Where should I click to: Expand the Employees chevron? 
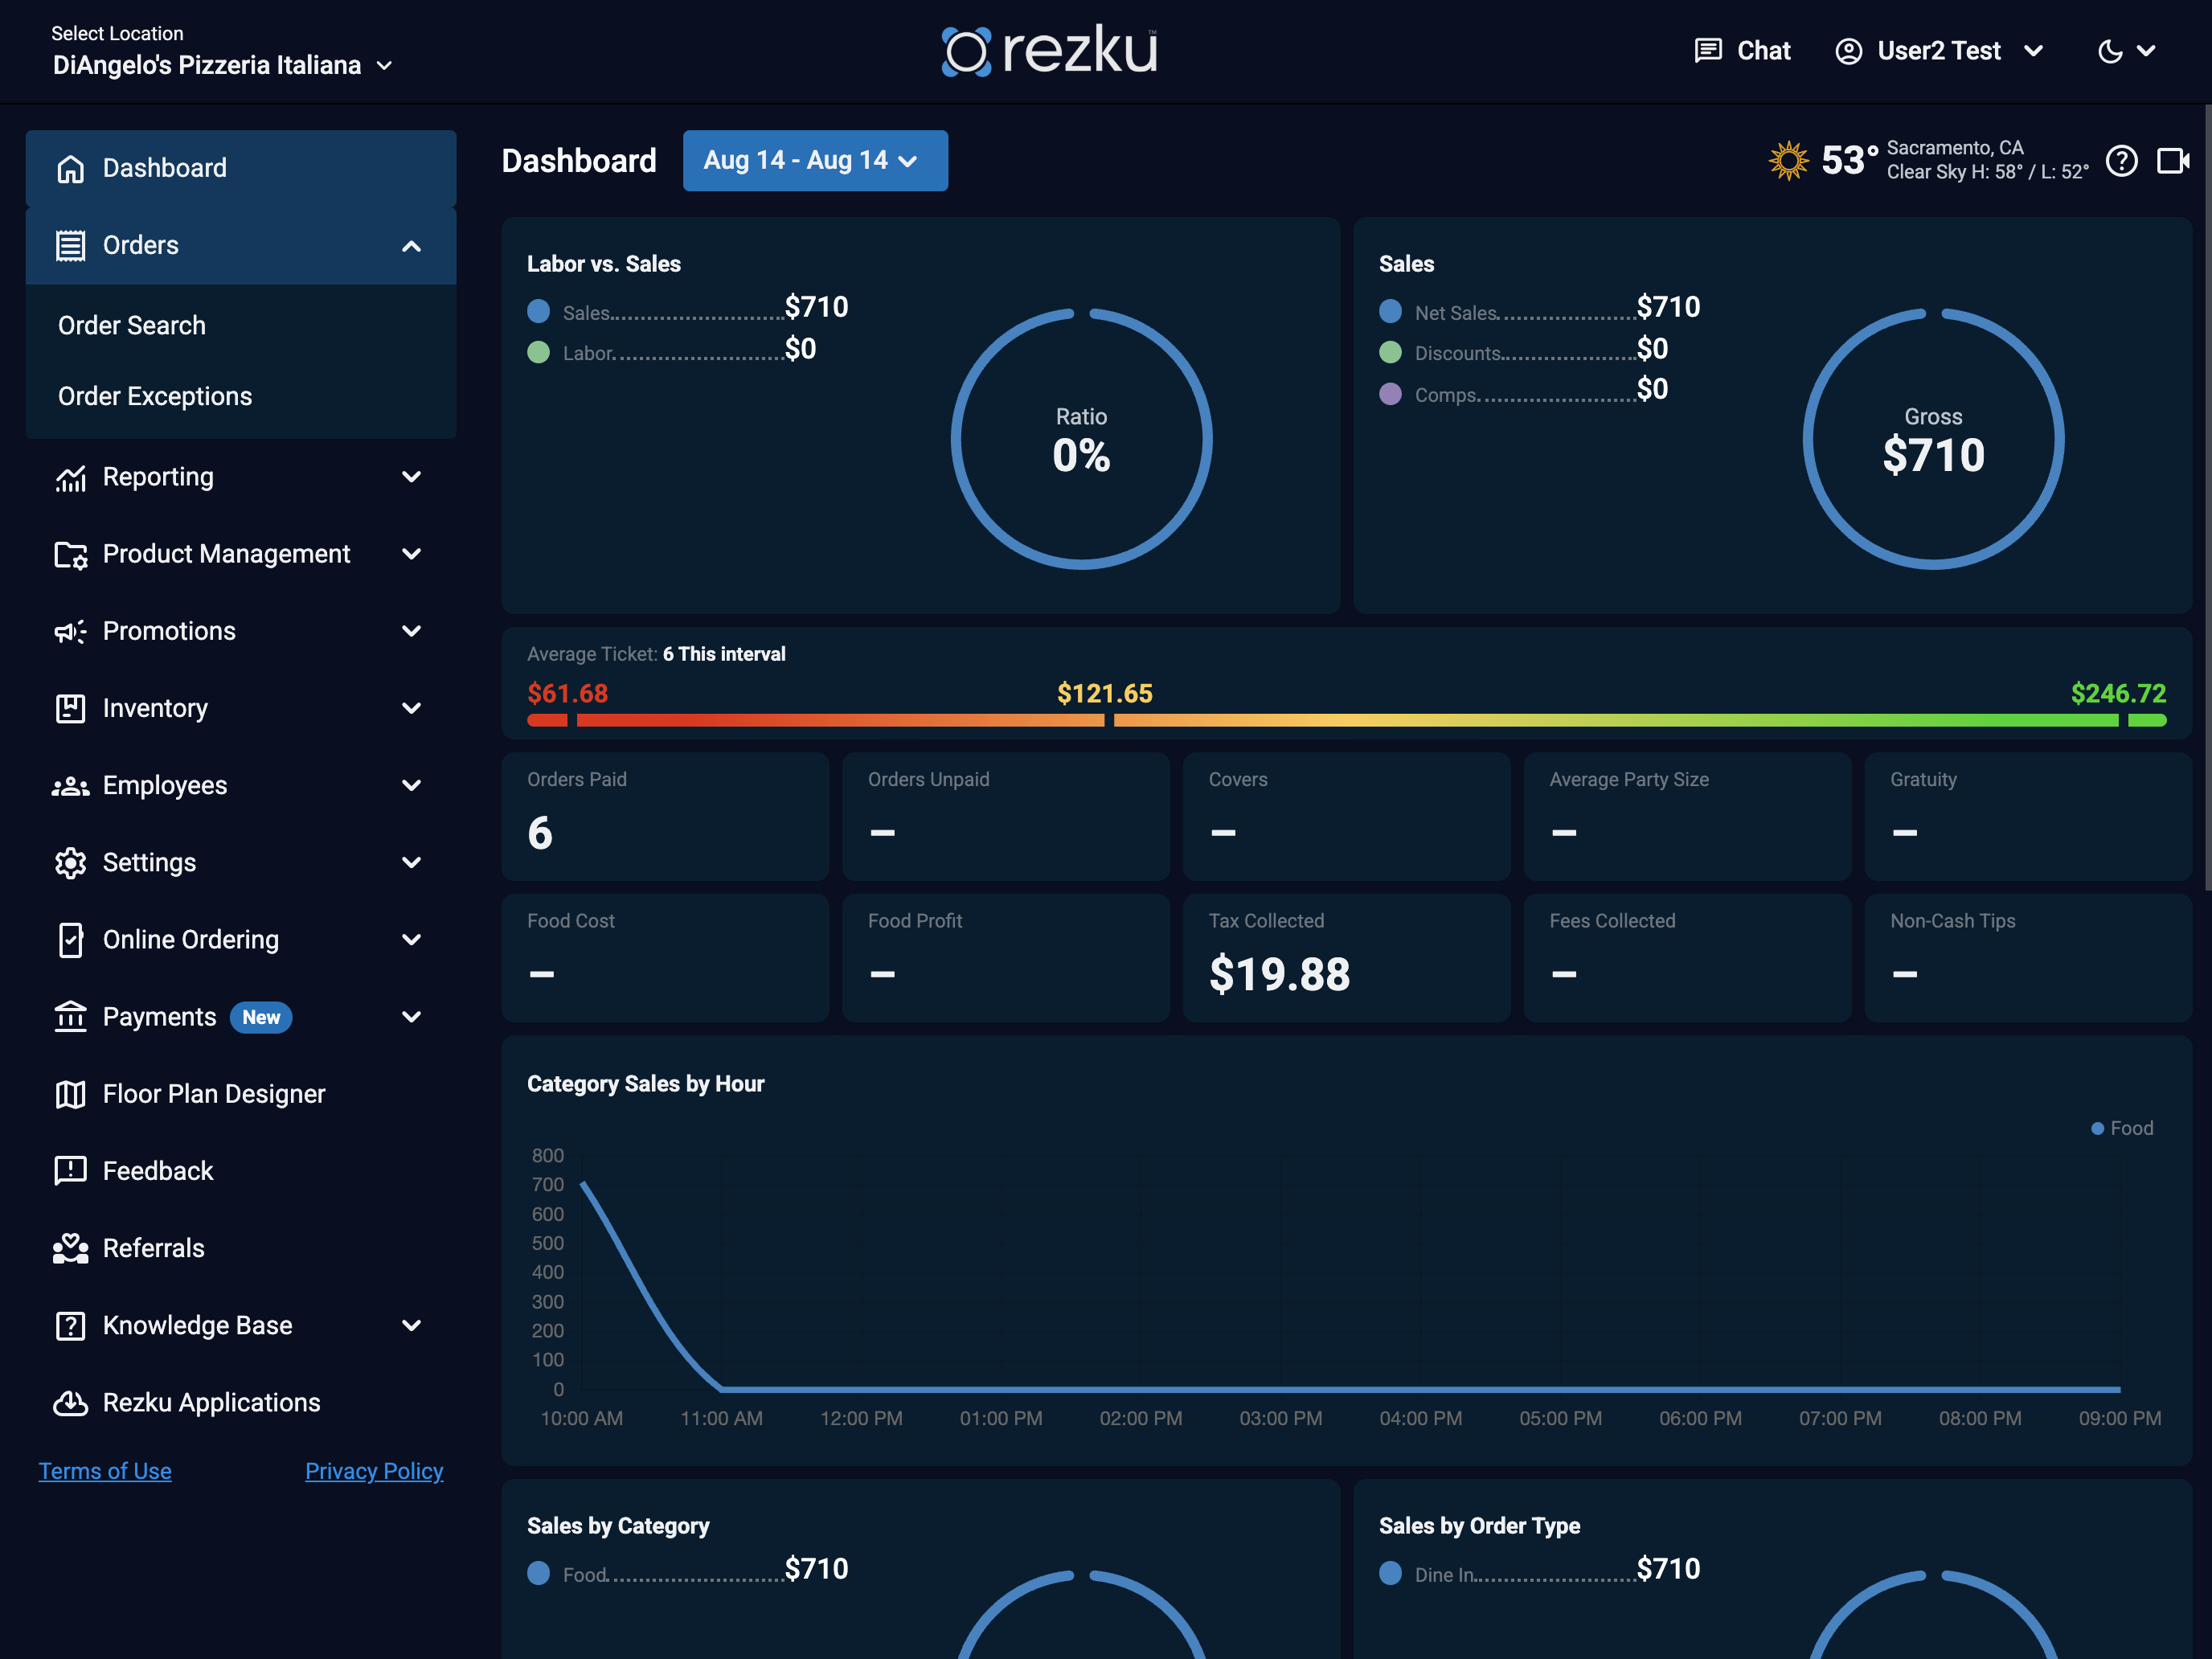(411, 786)
